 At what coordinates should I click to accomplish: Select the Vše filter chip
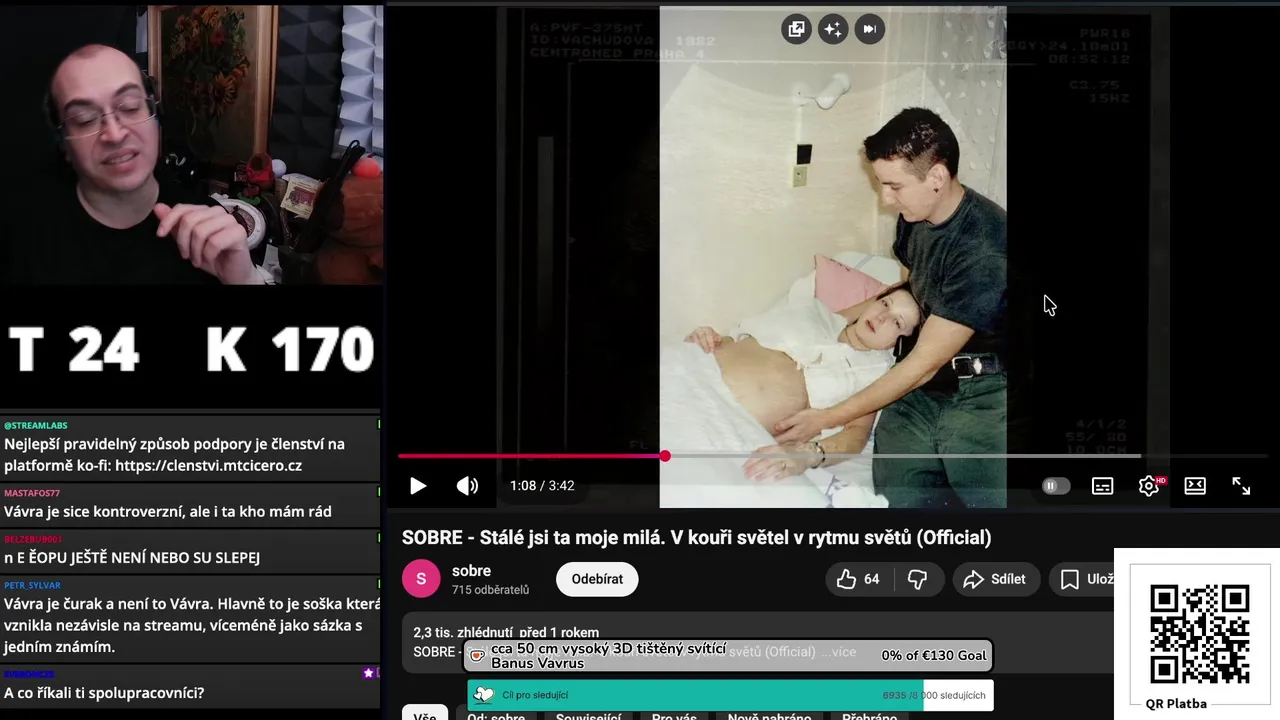click(424, 714)
